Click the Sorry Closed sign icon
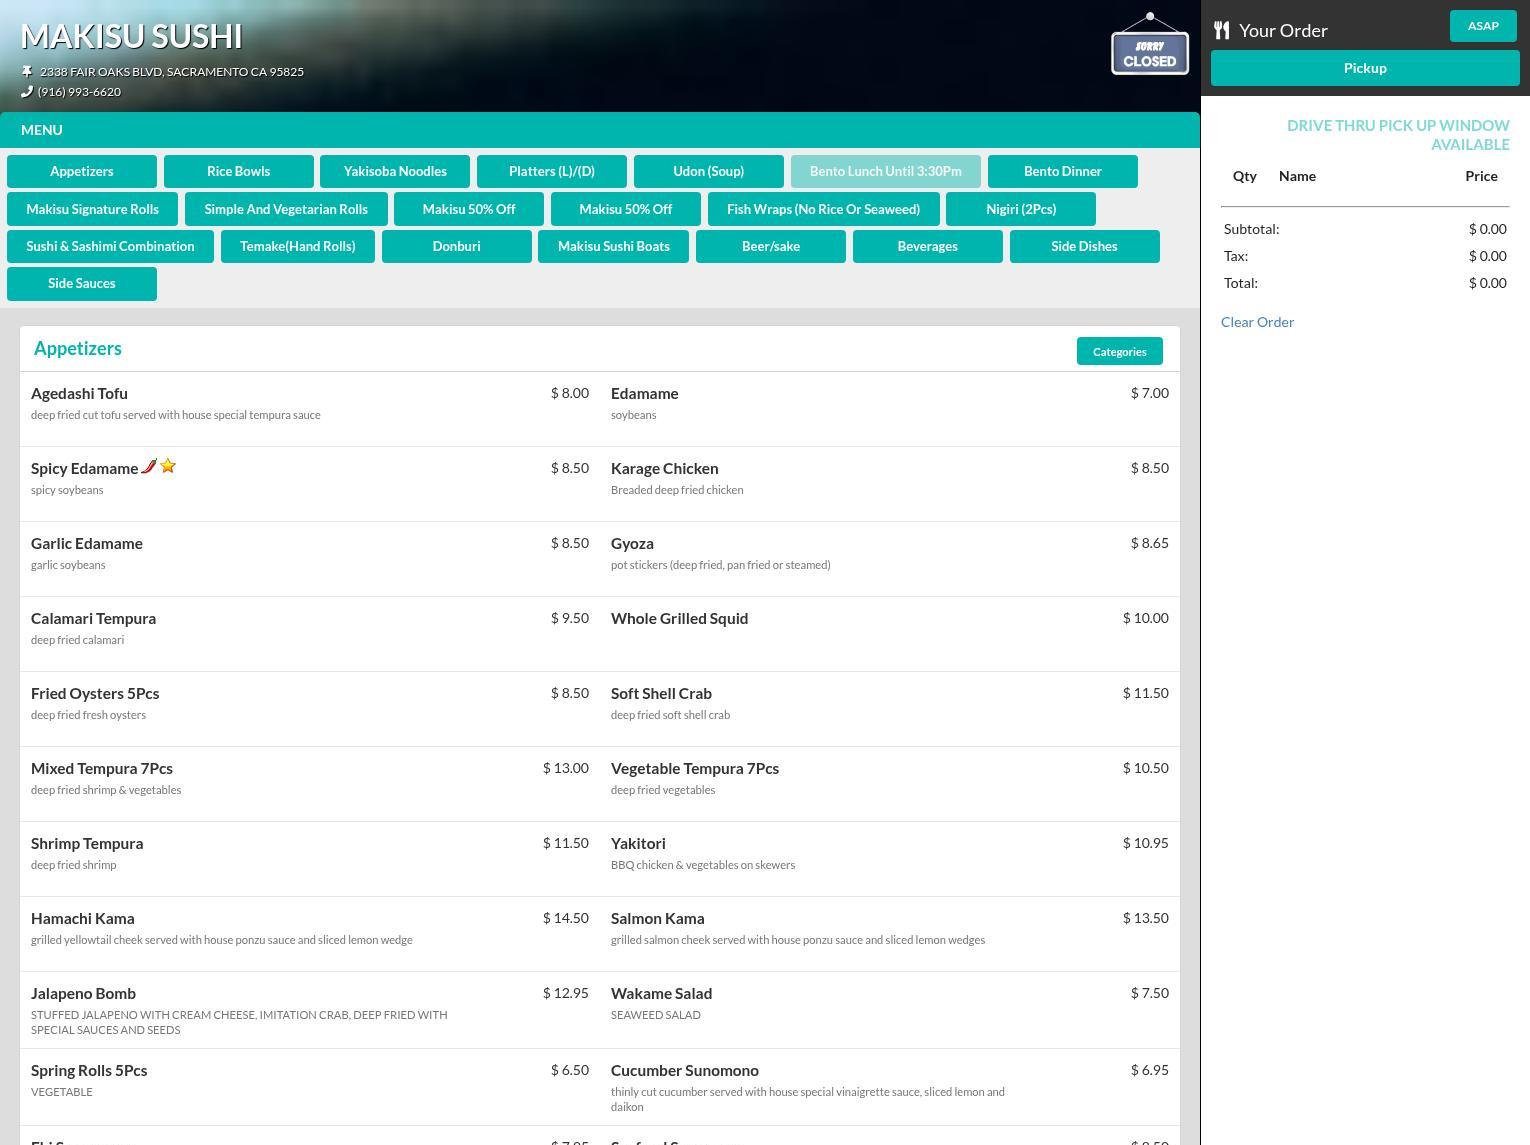 point(1149,46)
